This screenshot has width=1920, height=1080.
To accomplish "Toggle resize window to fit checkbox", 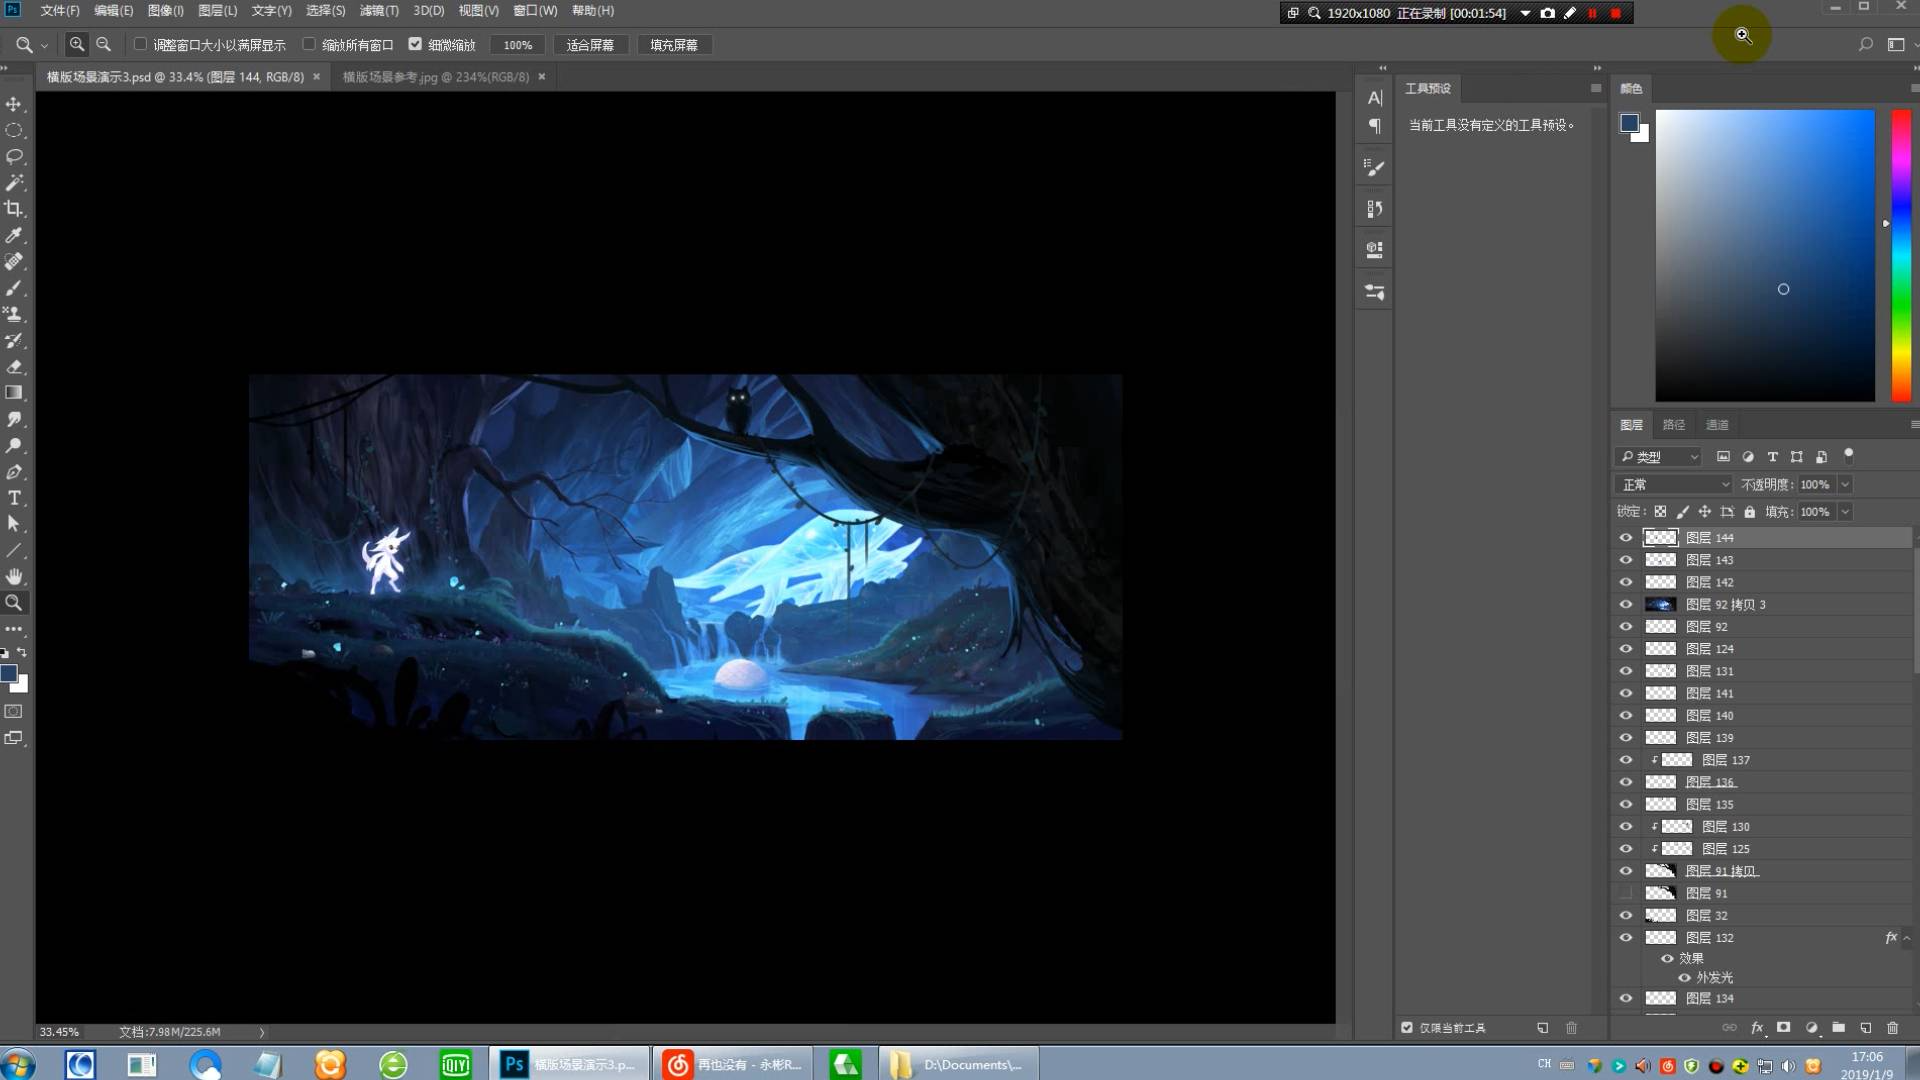I will (x=140, y=45).
